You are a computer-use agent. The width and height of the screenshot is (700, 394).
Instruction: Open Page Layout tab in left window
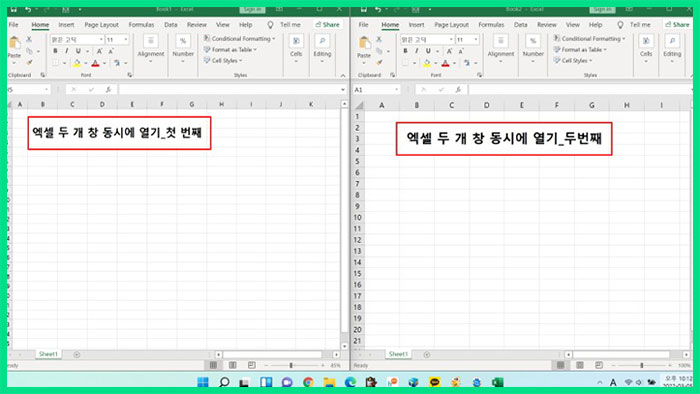tap(101, 25)
